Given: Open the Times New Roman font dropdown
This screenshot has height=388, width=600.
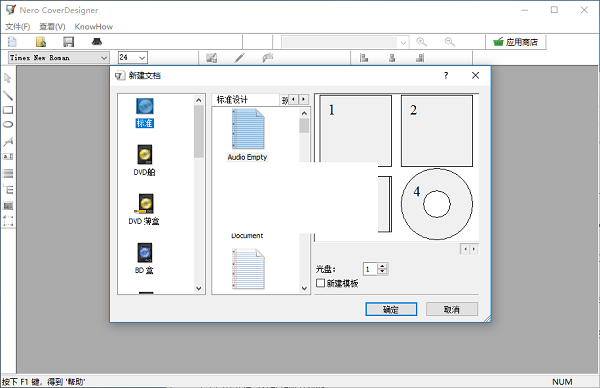Looking at the screenshot, I should pyautogui.click(x=59, y=58).
